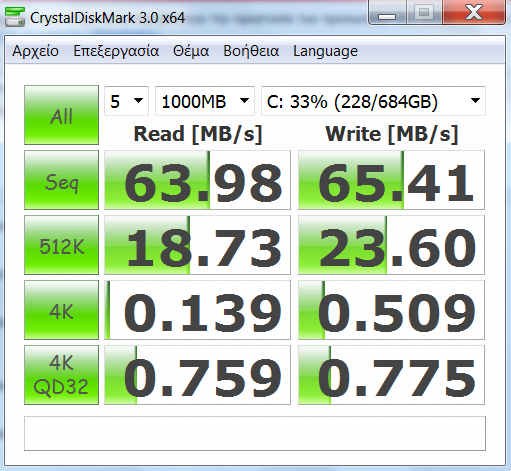Start the 4K random test
This screenshot has width=511, height=471.
[61, 310]
